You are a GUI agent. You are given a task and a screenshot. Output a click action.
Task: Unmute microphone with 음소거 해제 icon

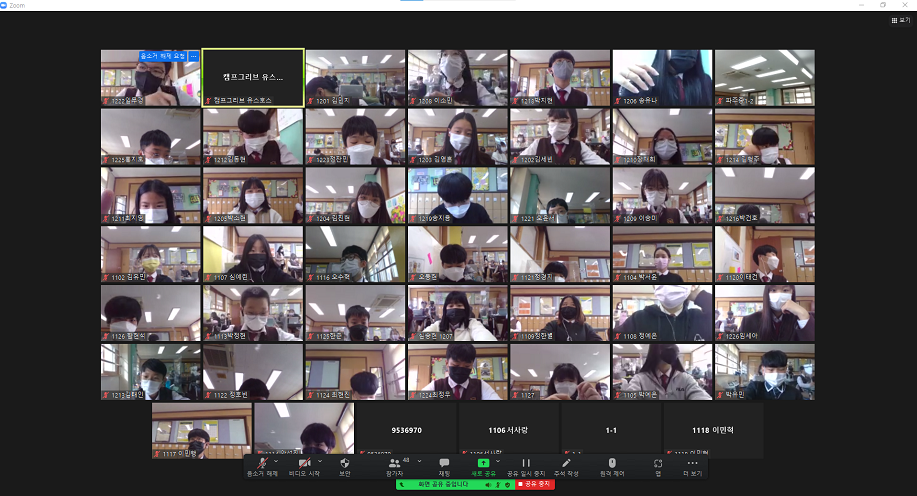[265, 463]
